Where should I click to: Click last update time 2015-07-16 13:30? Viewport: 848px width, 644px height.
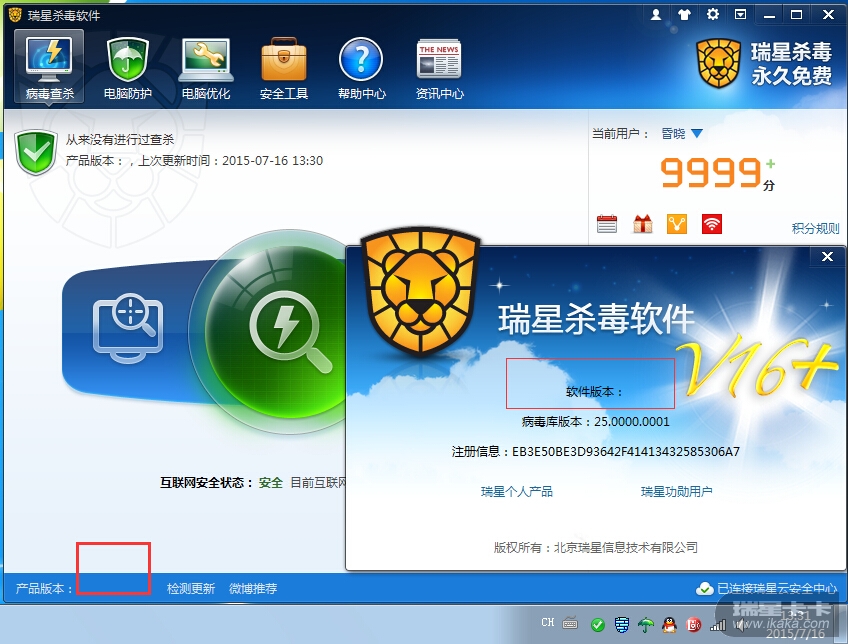coord(273,161)
